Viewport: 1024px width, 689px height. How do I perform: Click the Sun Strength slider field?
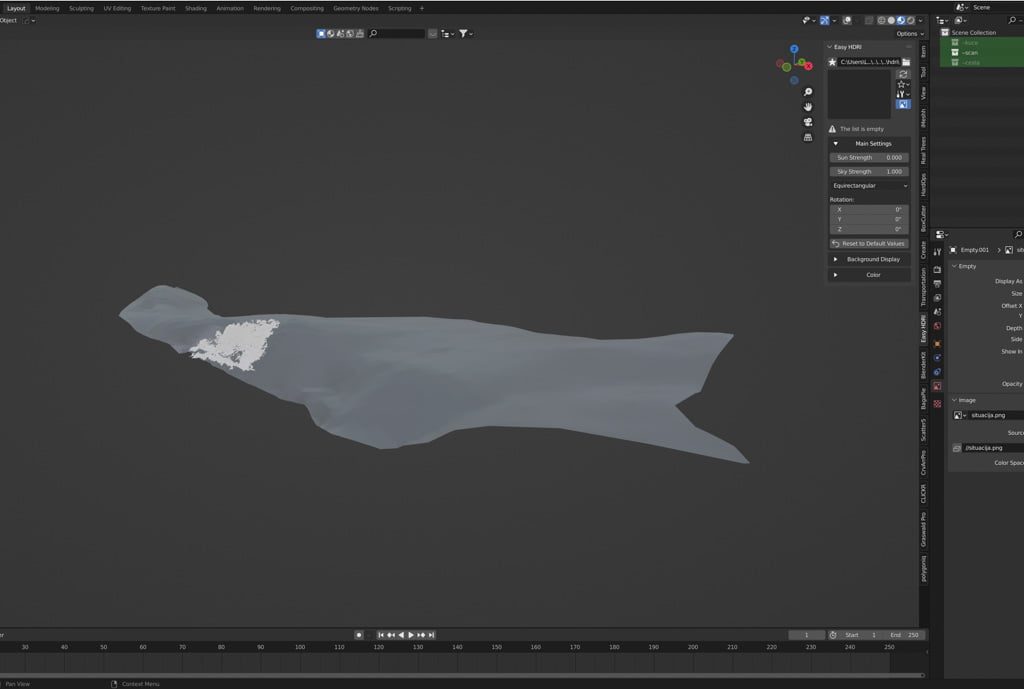[869, 157]
